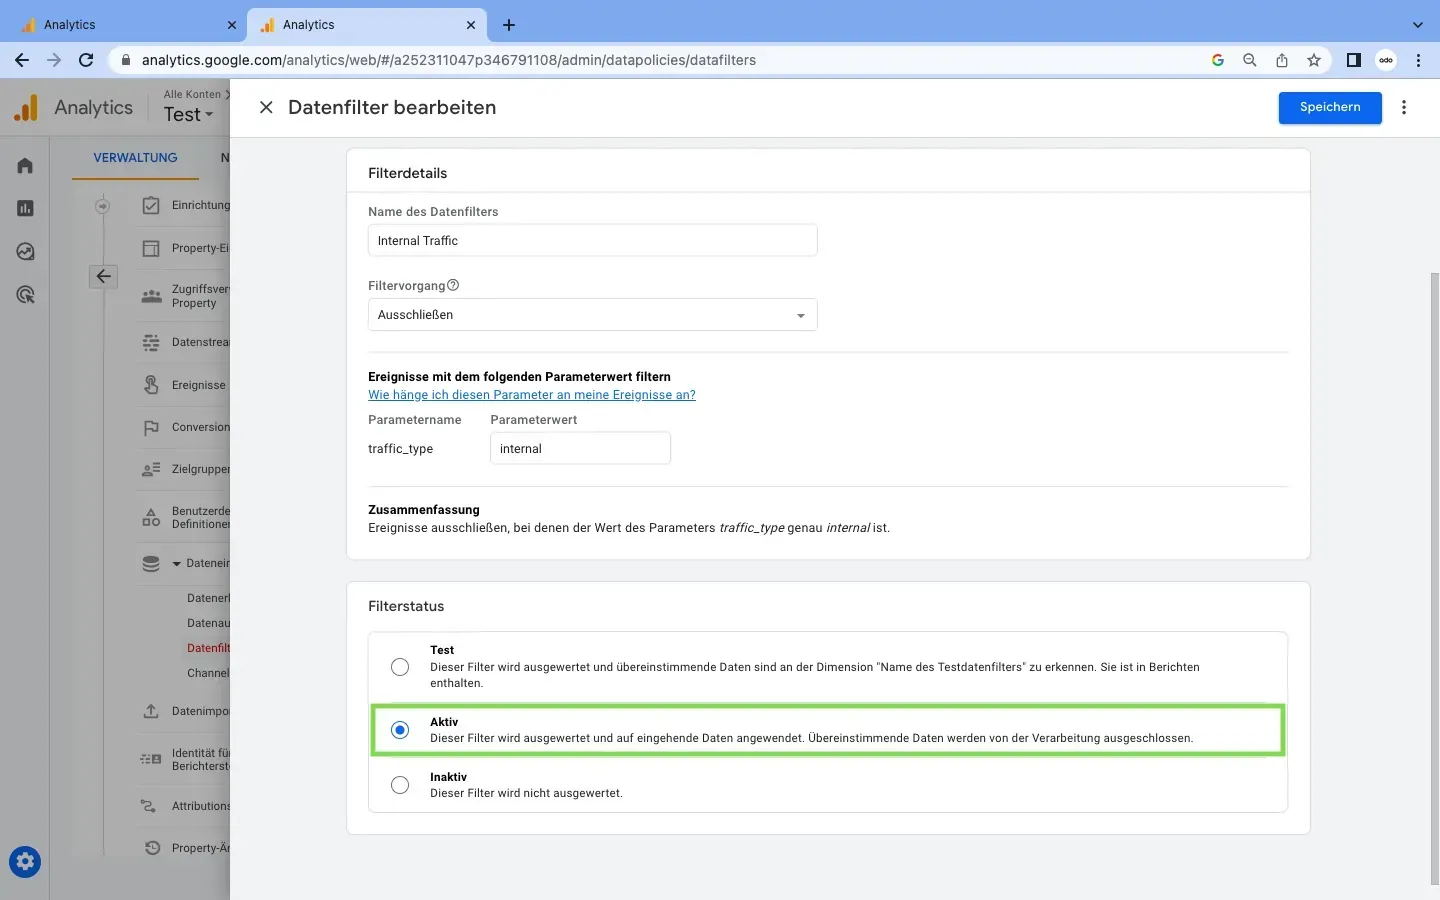This screenshot has height=900, width=1440.
Task: Click the Zugriffsverwaltung people icon
Action: (151, 296)
